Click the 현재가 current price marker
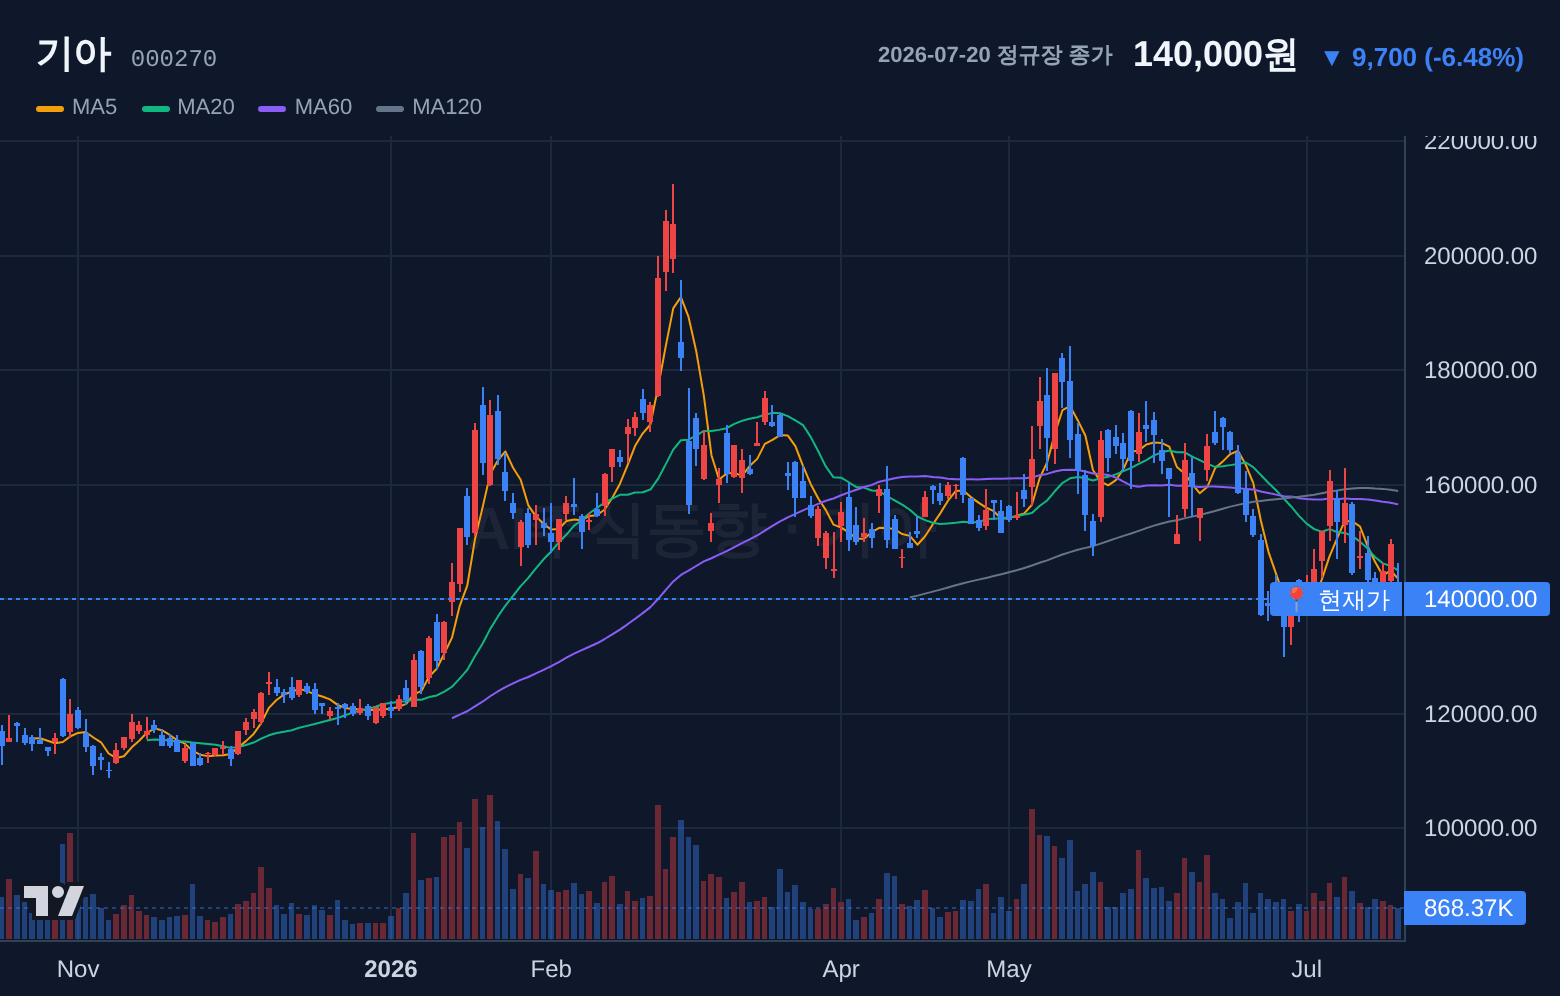This screenshot has height=996, width=1560. pyautogui.click(x=1337, y=599)
